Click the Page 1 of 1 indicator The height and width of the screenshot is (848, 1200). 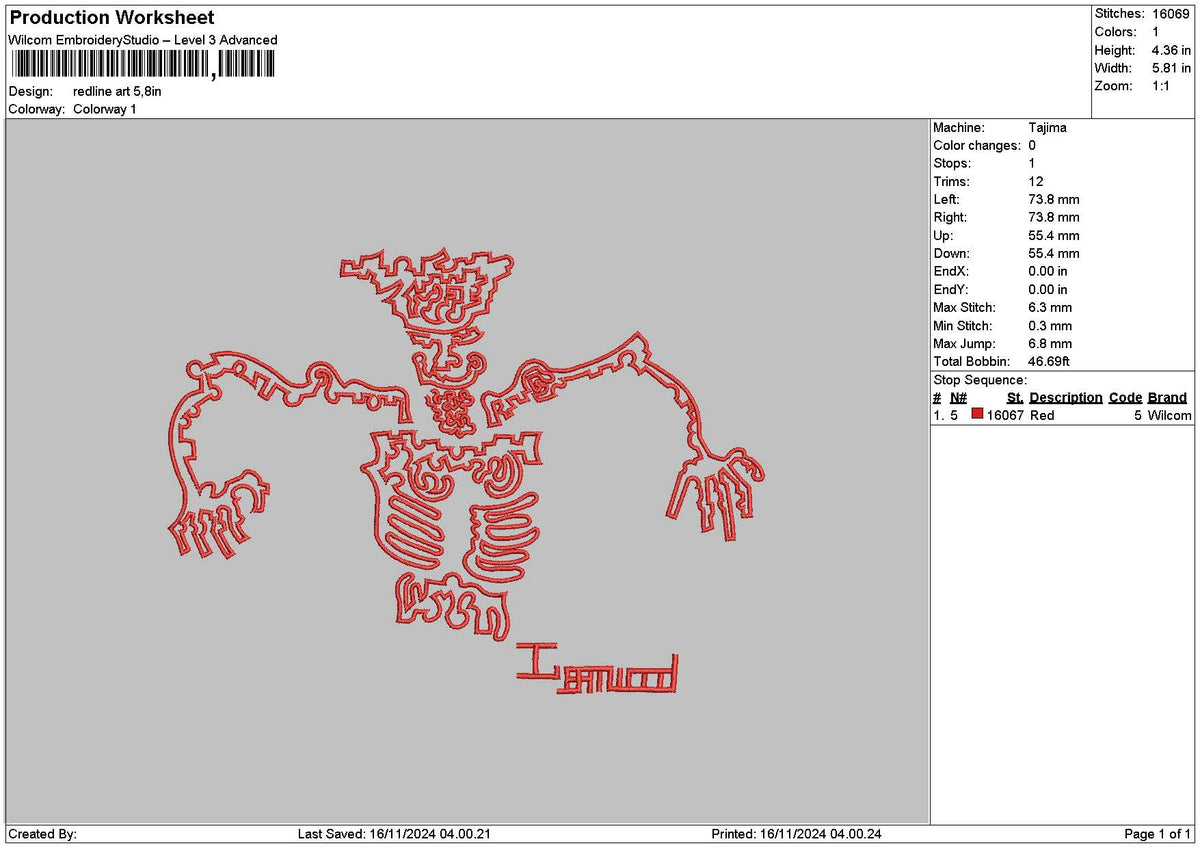tap(1158, 834)
